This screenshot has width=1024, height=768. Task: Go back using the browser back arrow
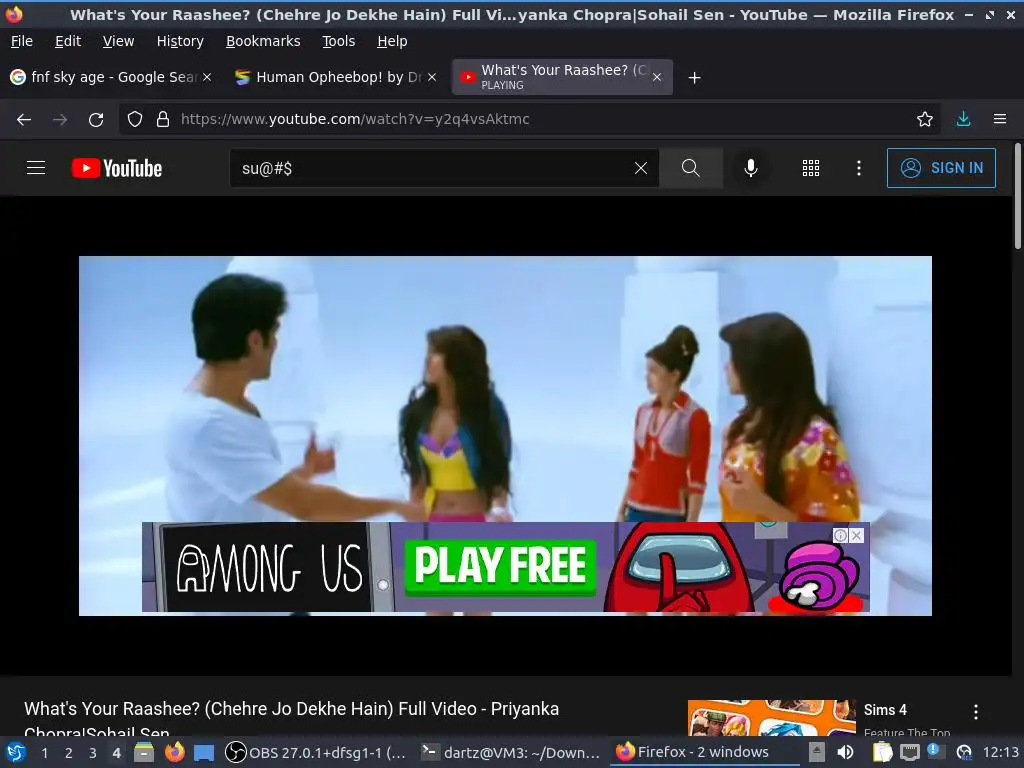click(x=24, y=120)
